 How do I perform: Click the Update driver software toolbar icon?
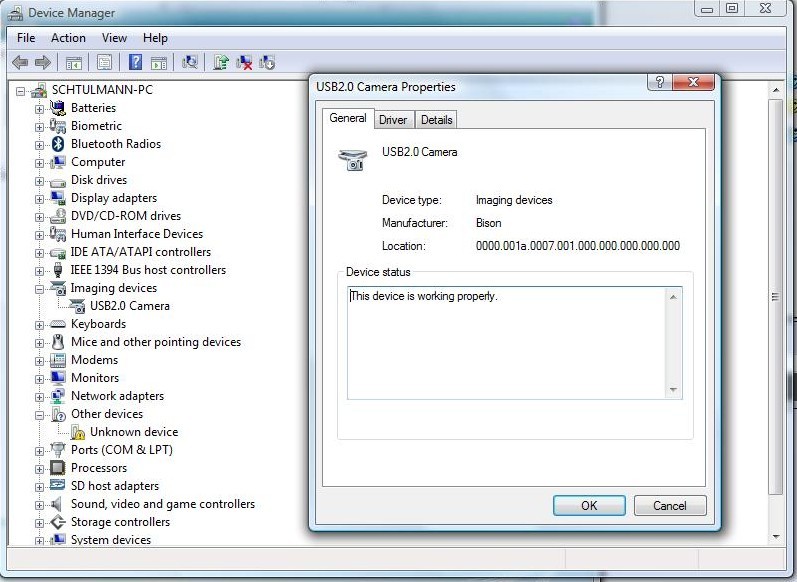tap(221, 62)
